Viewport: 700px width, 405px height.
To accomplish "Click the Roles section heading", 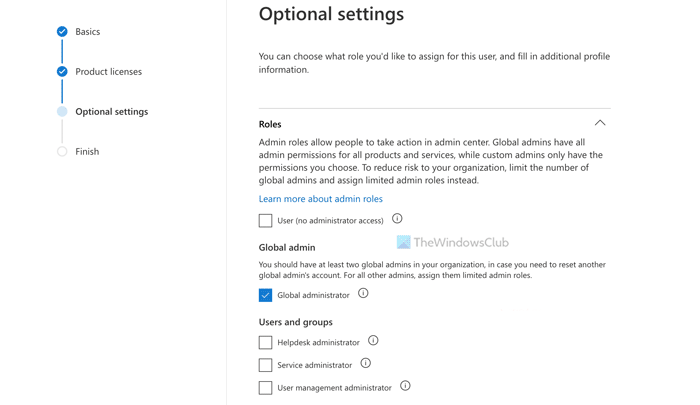I will pyautogui.click(x=270, y=124).
